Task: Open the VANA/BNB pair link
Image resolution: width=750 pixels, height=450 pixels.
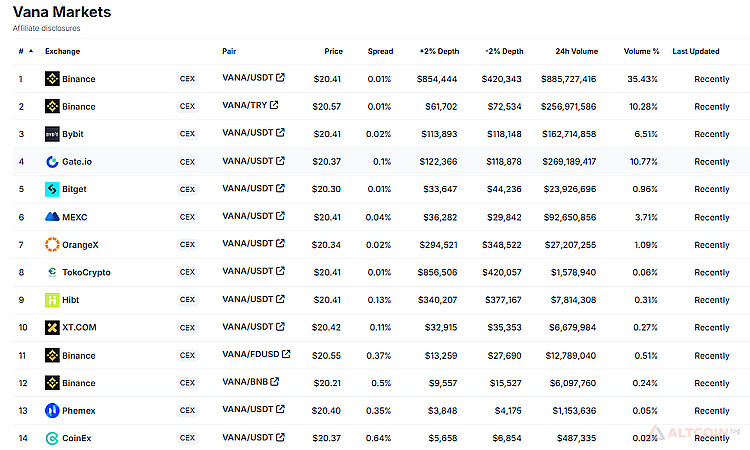Action: coord(245,382)
